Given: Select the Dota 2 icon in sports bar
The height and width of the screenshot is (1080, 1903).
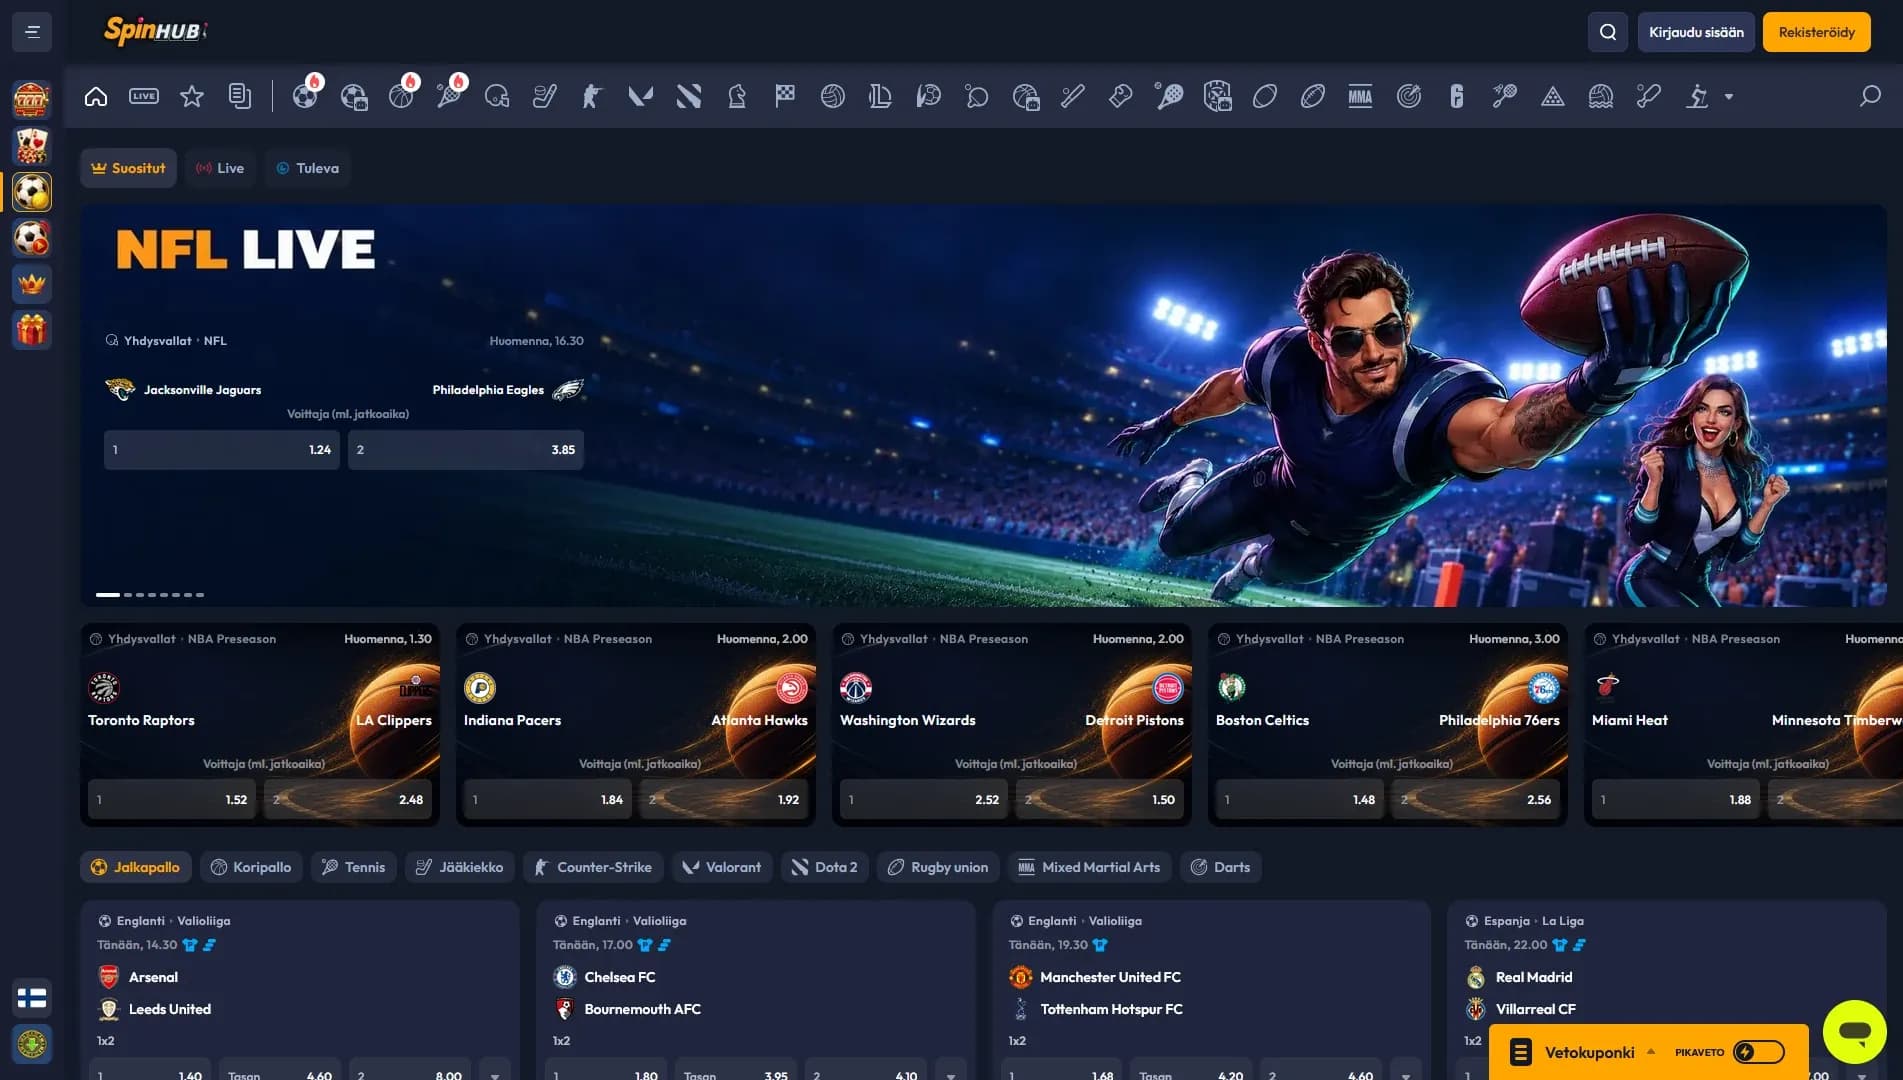Looking at the screenshot, I should click(689, 97).
